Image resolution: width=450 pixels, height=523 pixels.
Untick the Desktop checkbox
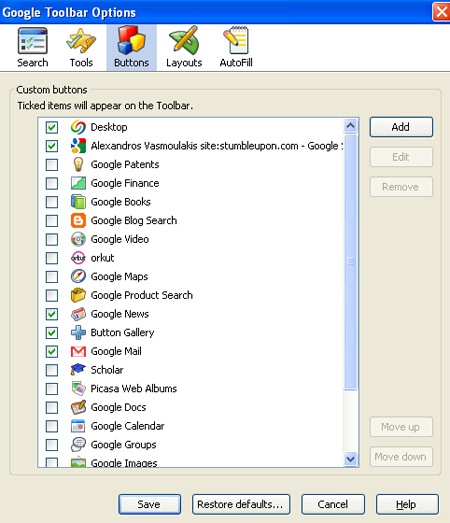[x=52, y=127]
